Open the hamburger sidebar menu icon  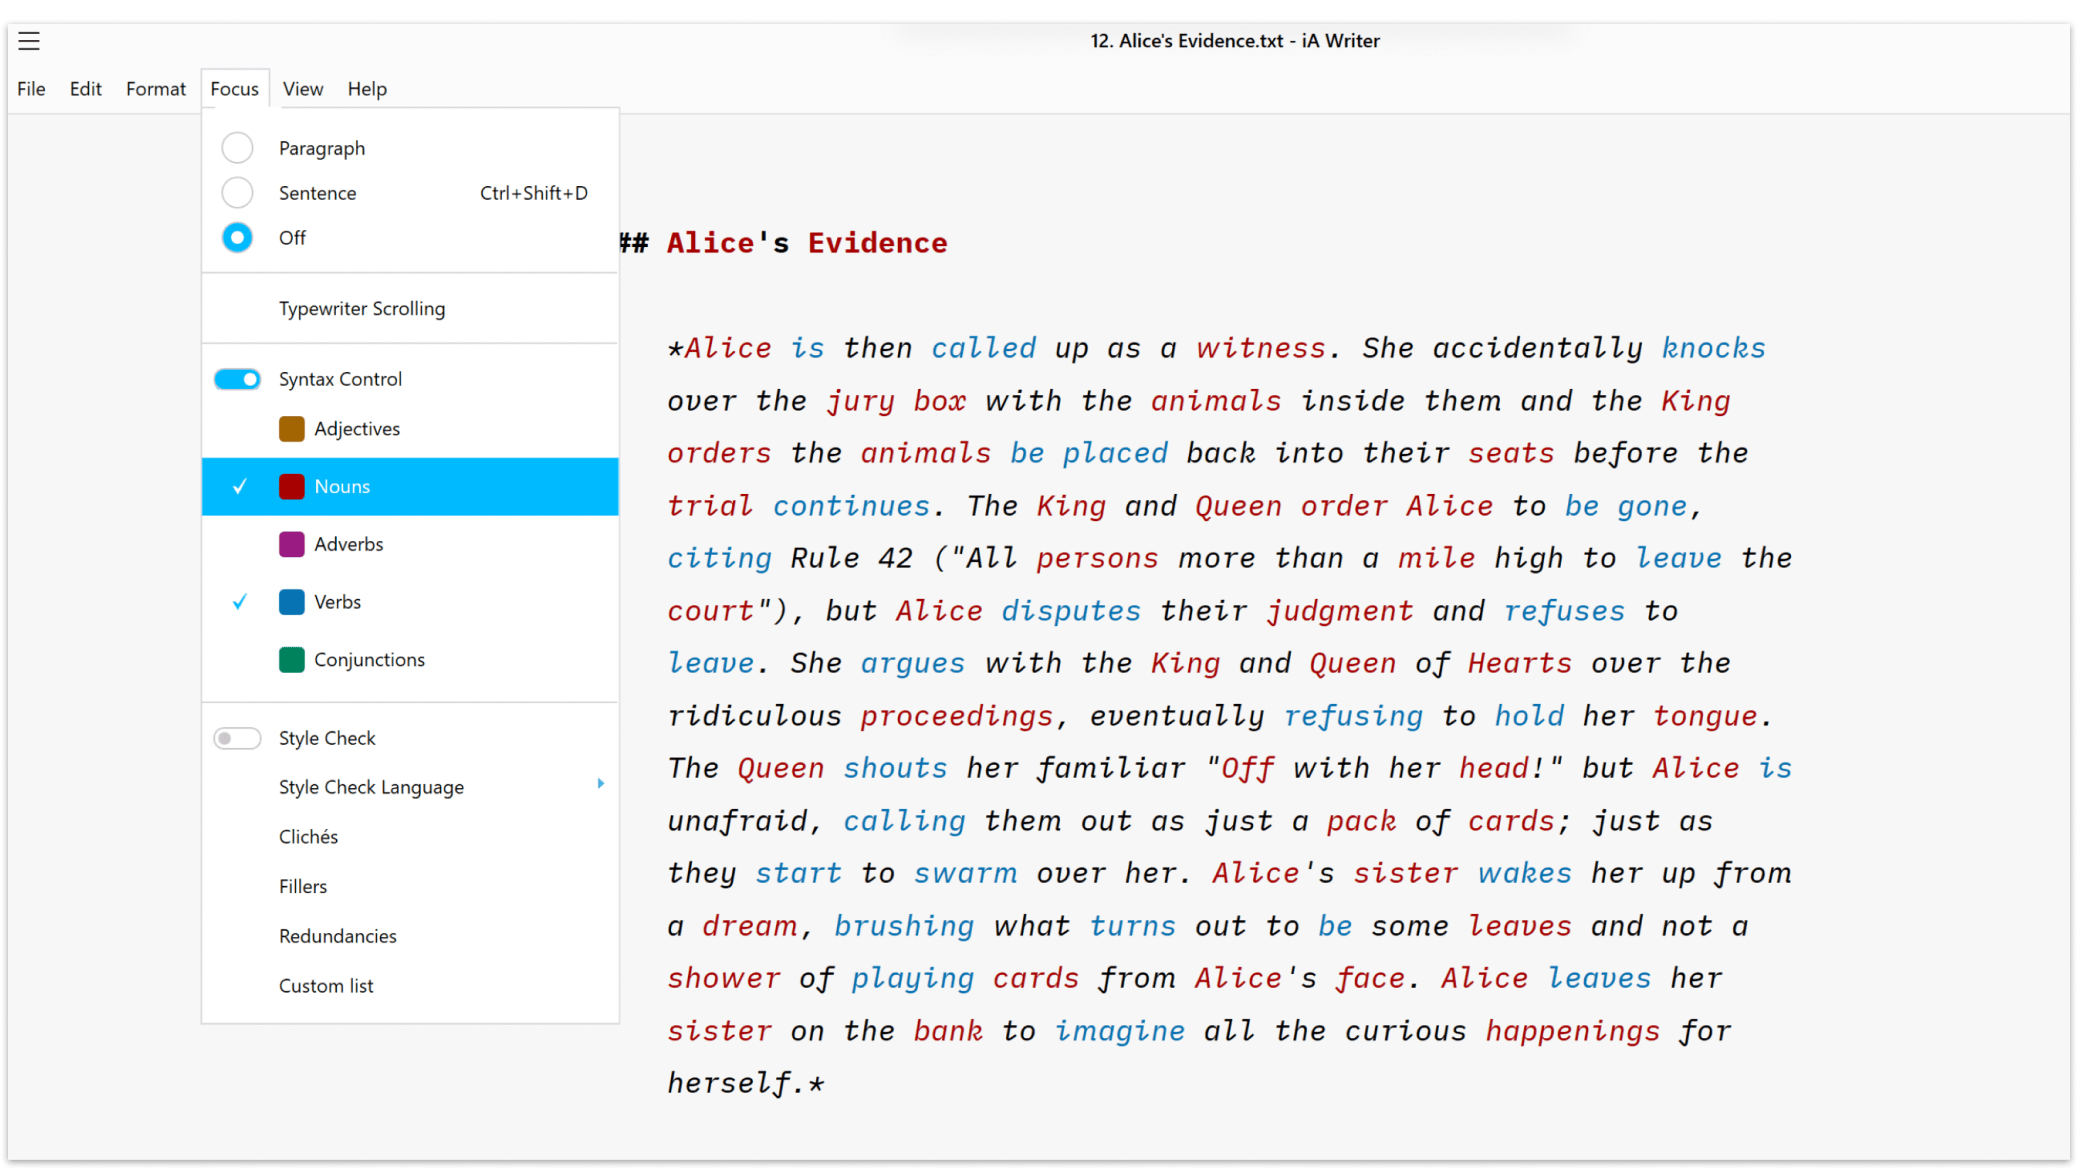29,41
